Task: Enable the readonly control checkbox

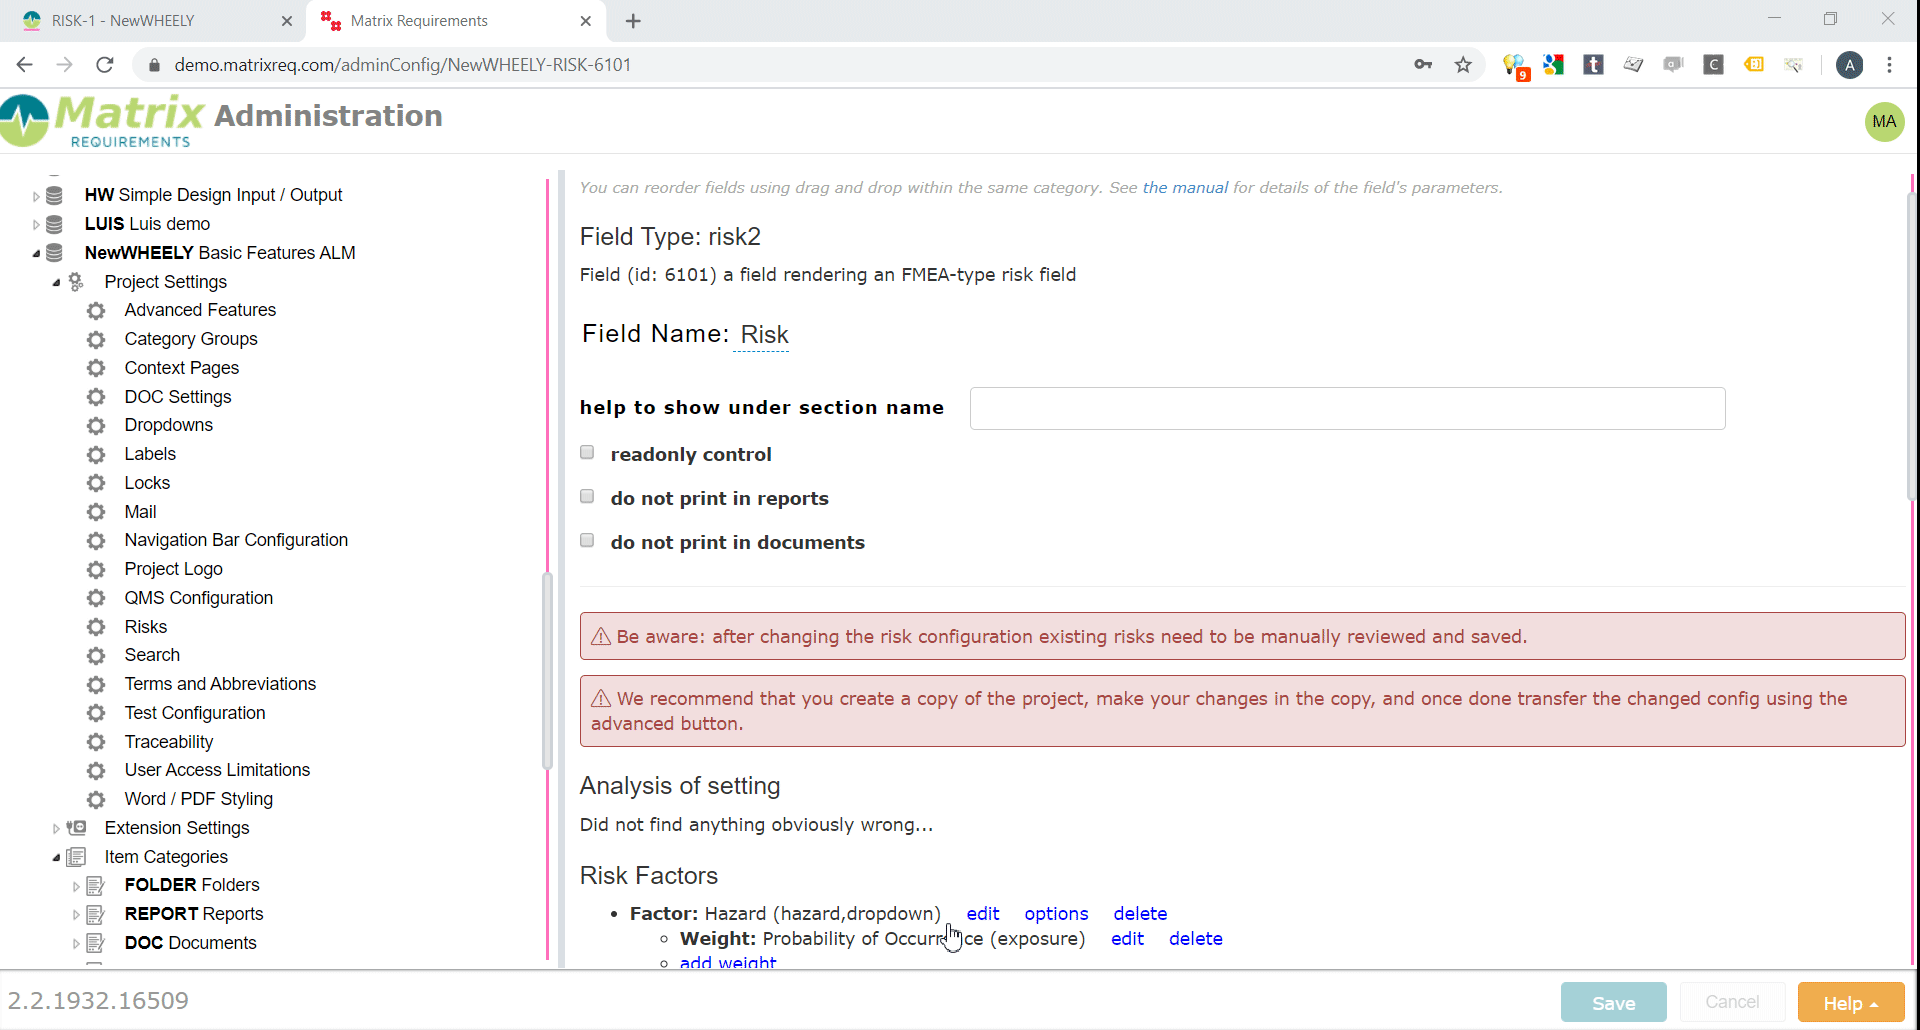Action: (587, 453)
